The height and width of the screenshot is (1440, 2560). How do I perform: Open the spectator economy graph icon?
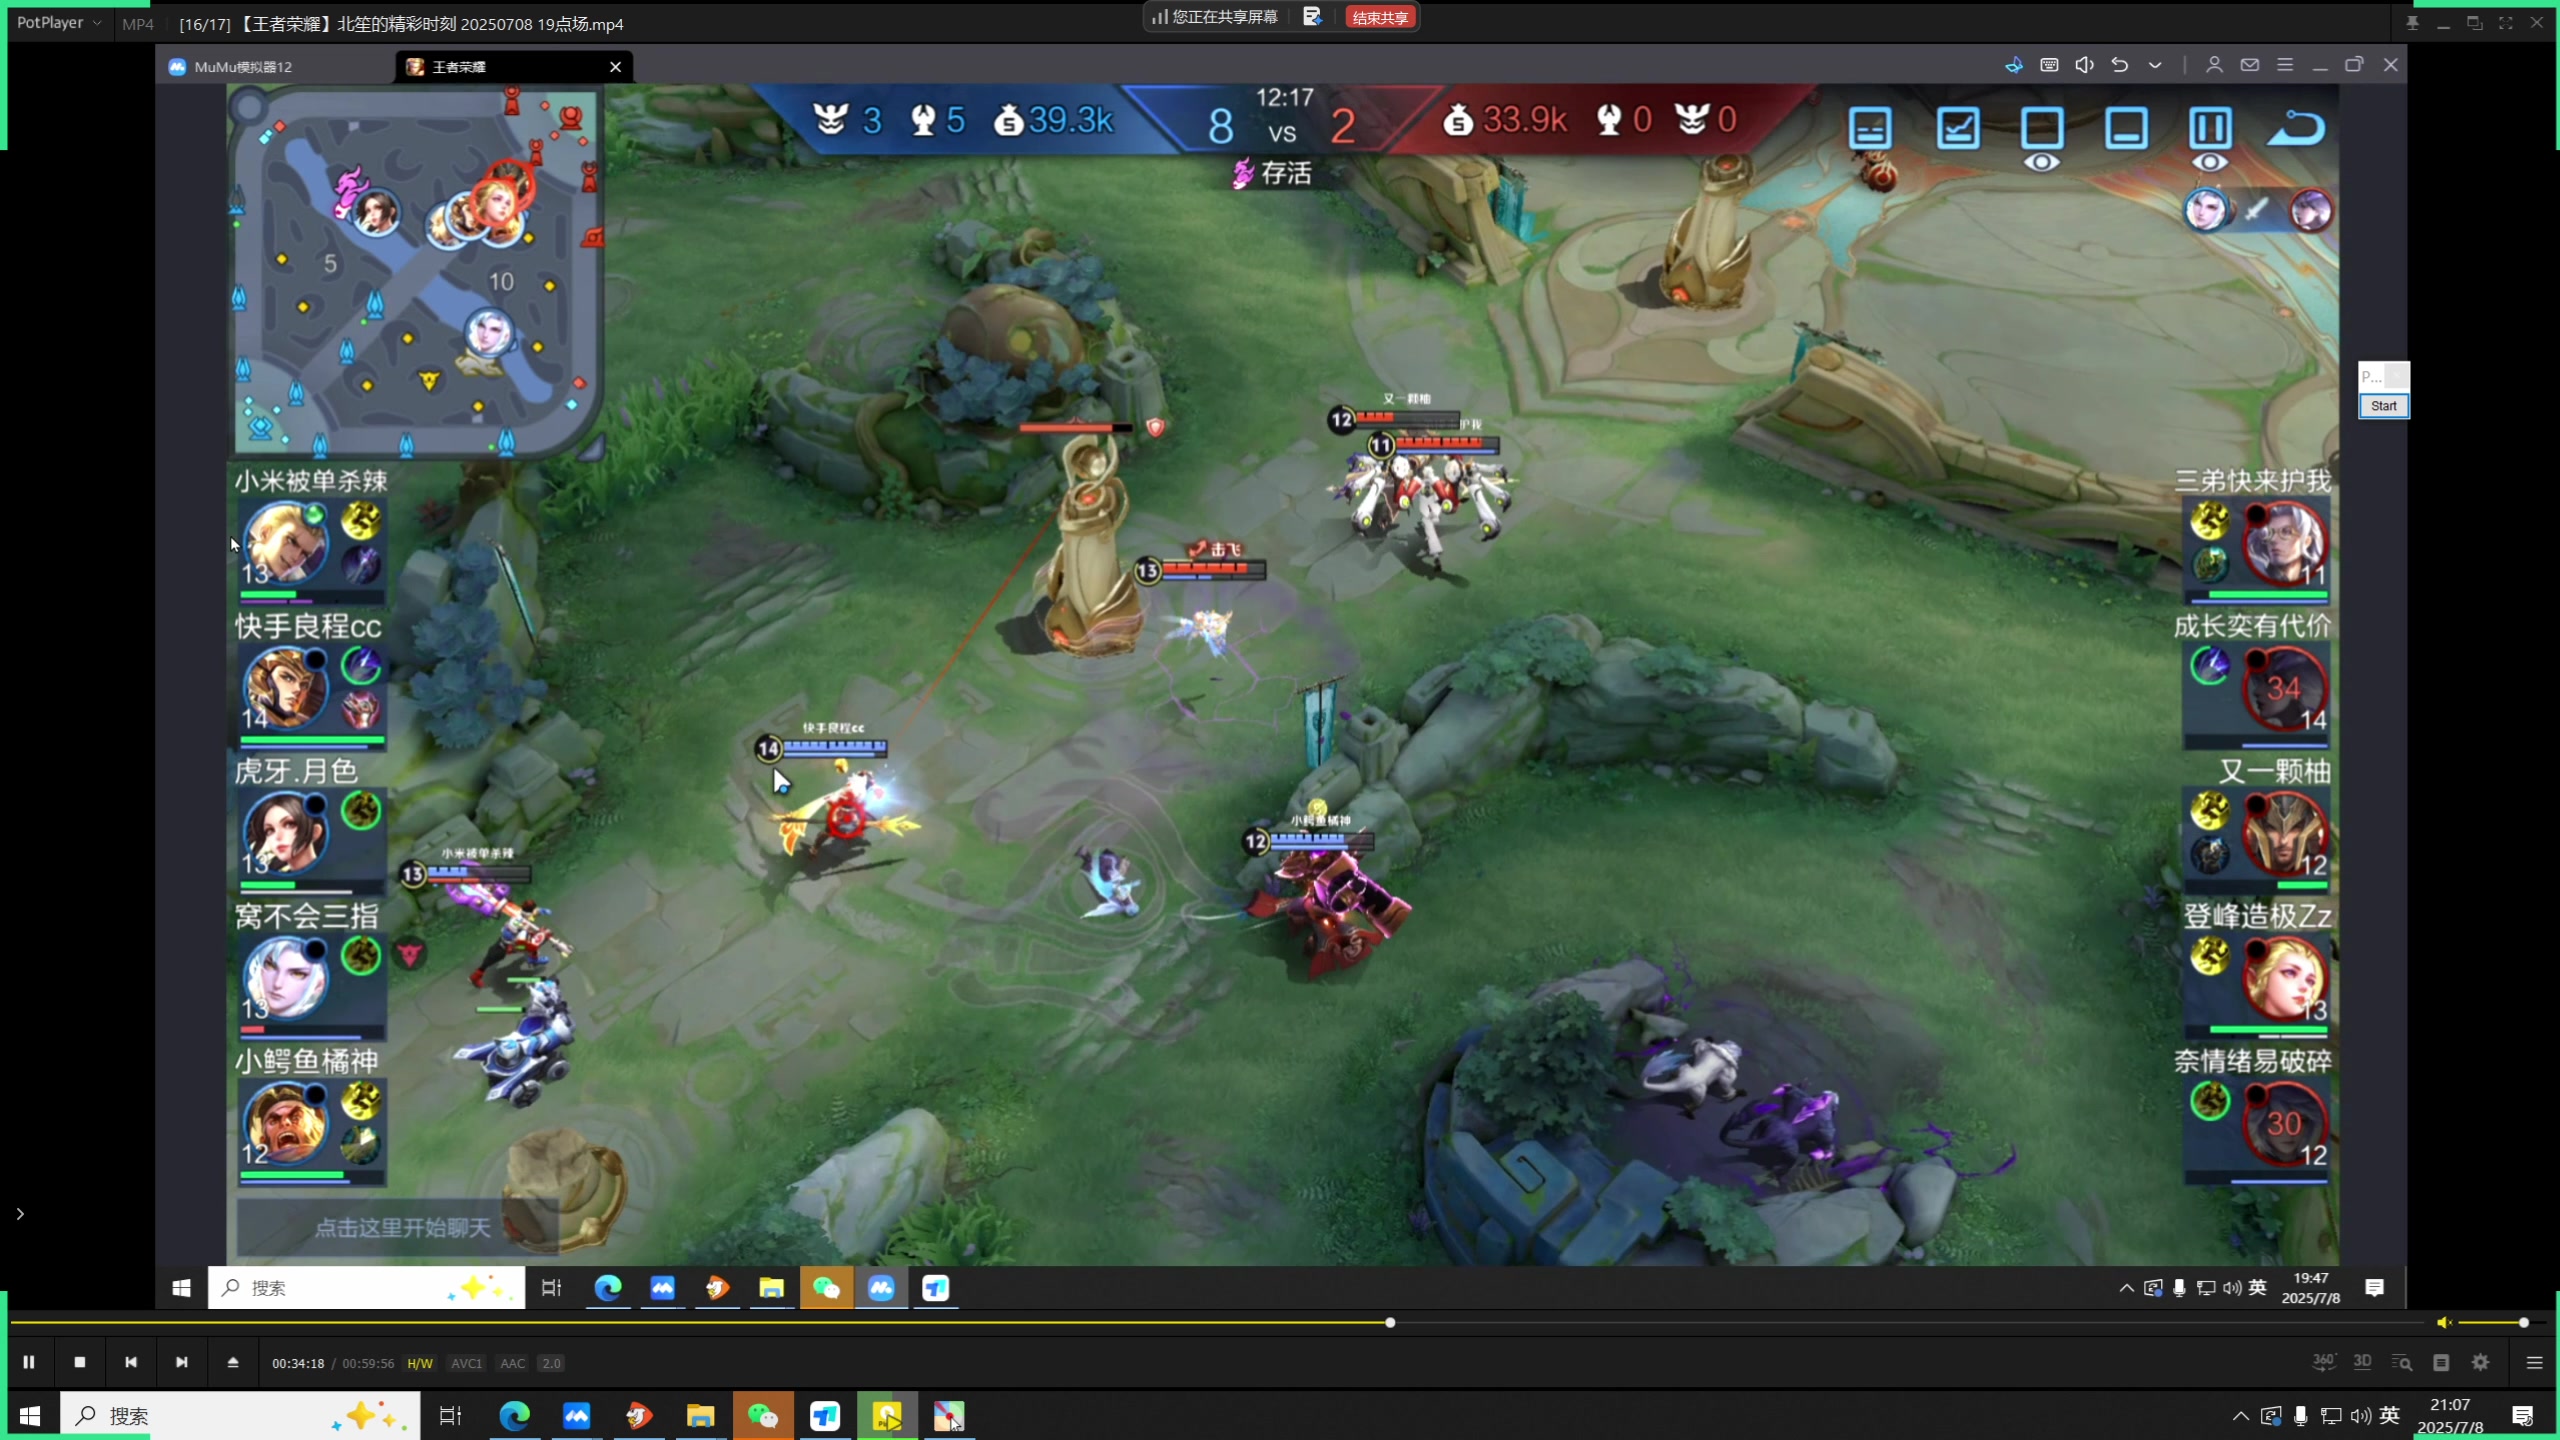click(x=1958, y=128)
